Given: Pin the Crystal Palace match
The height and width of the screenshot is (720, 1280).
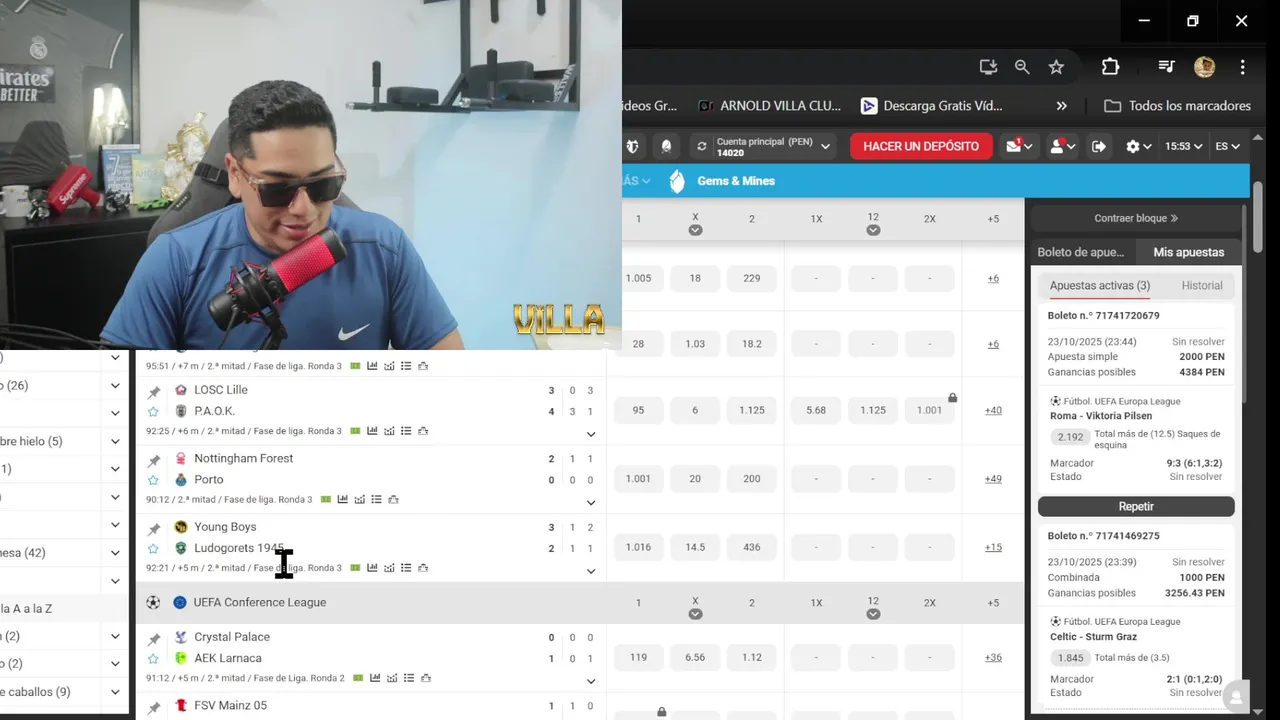Looking at the screenshot, I should (x=154, y=639).
